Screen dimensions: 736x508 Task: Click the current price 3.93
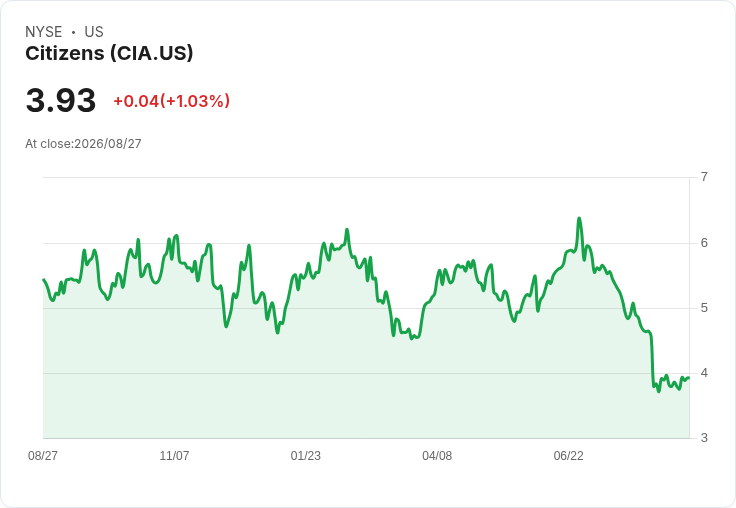coord(61,100)
